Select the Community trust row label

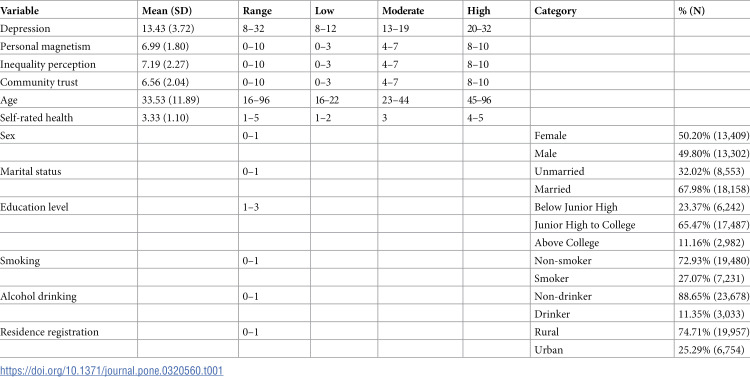[39, 82]
